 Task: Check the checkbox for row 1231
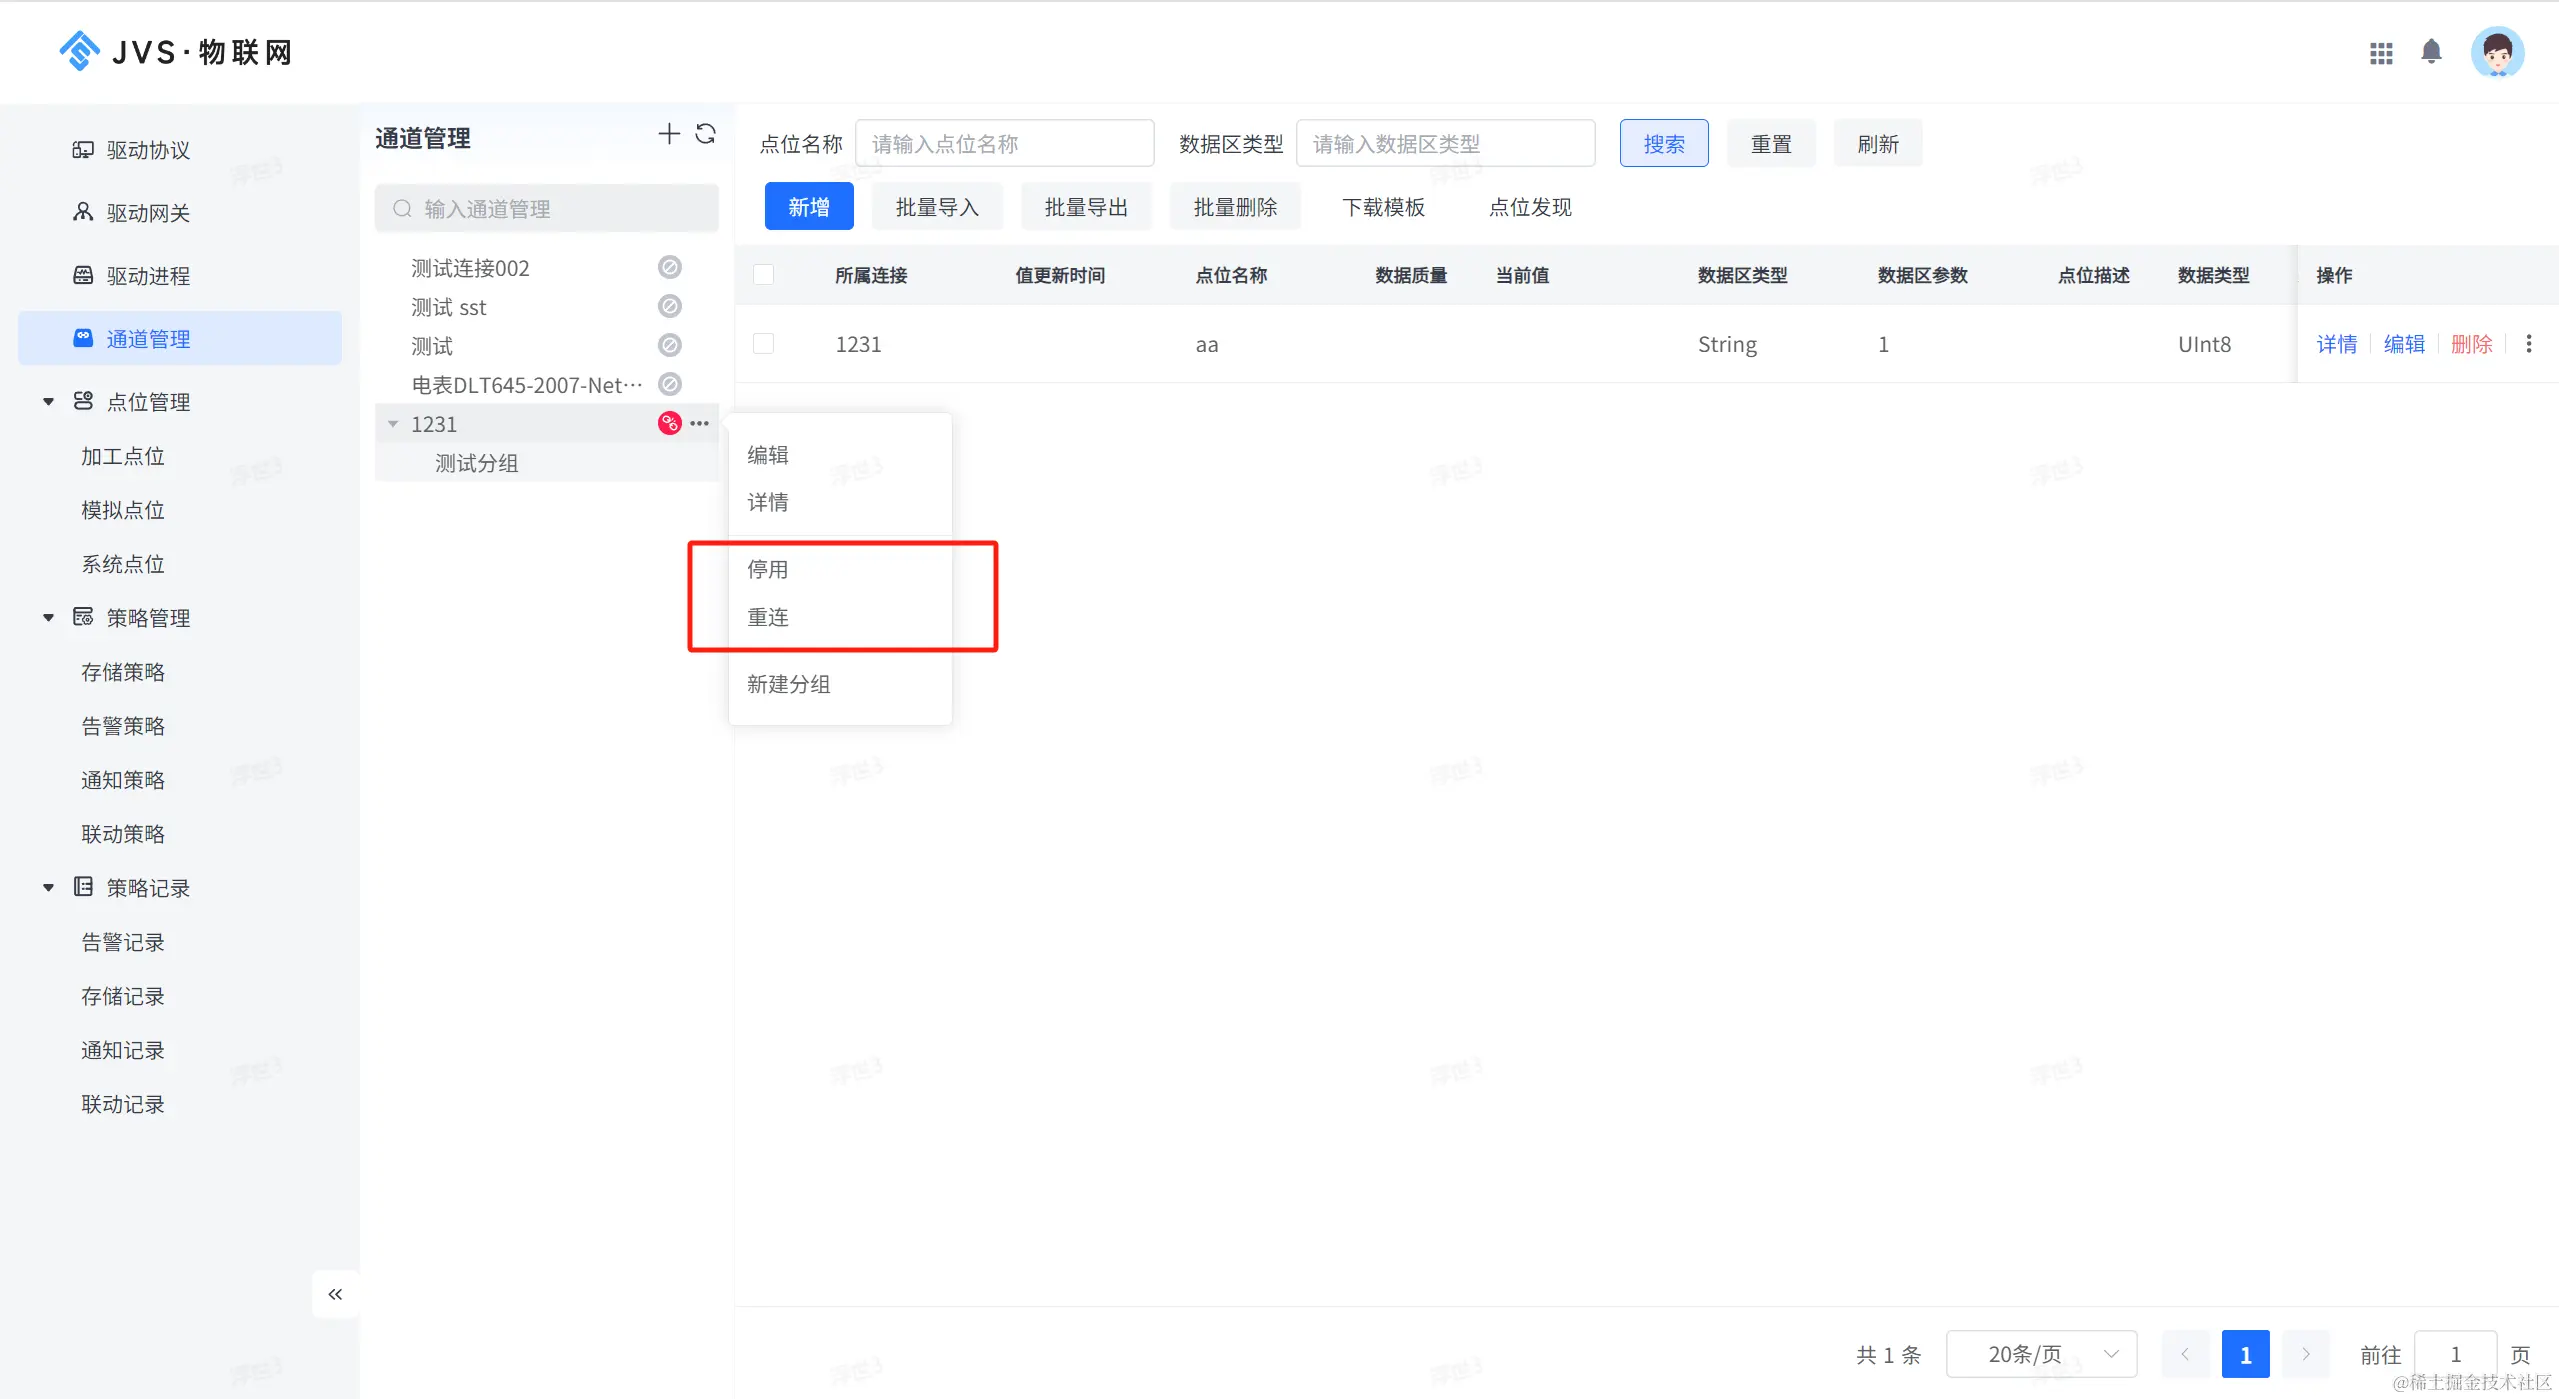[x=764, y=344]
